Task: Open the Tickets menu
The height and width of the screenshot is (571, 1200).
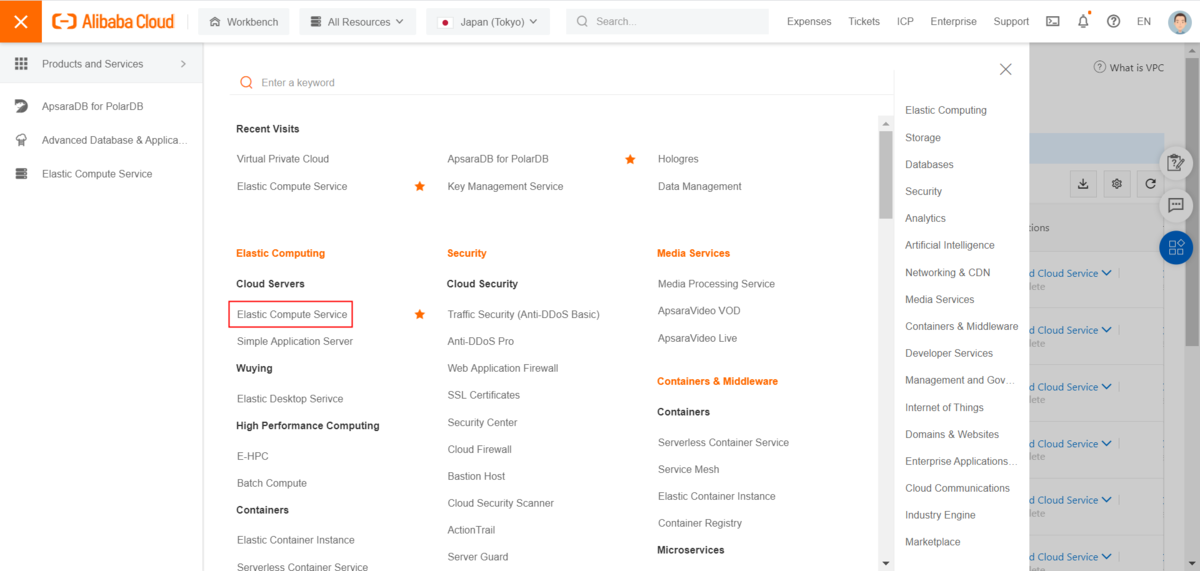Action: pos(864,21)
